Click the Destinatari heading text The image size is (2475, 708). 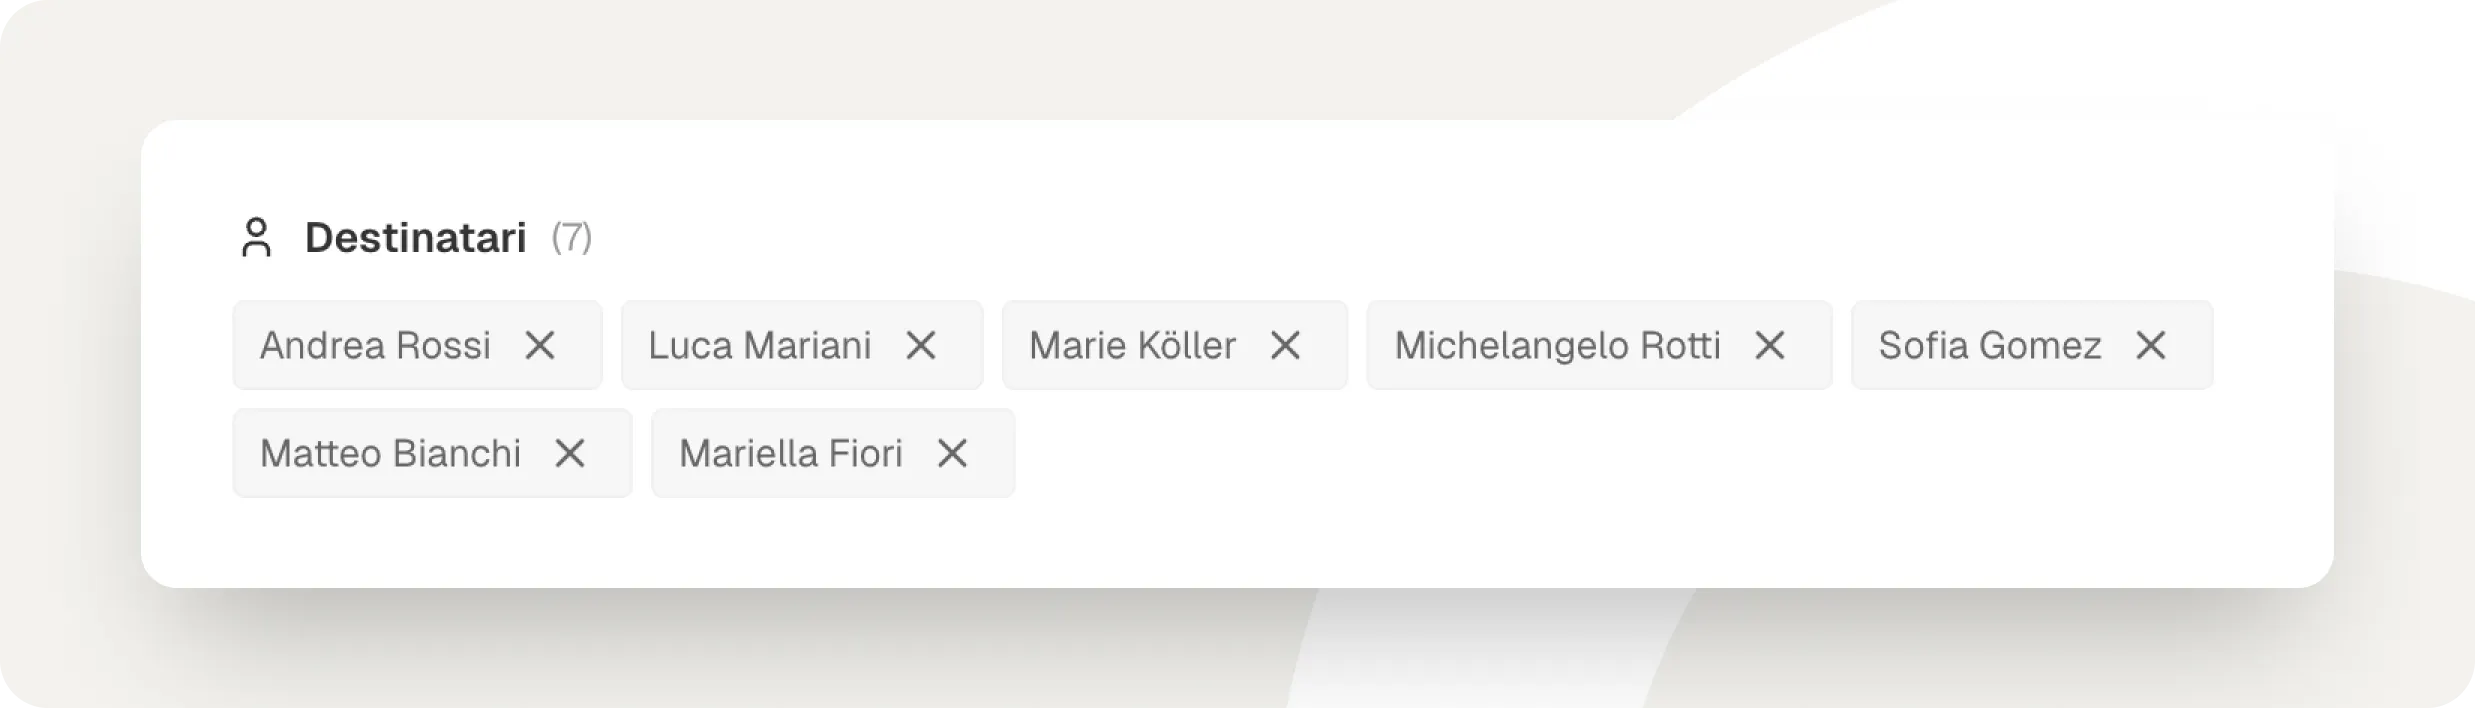[x=415, y=238]
